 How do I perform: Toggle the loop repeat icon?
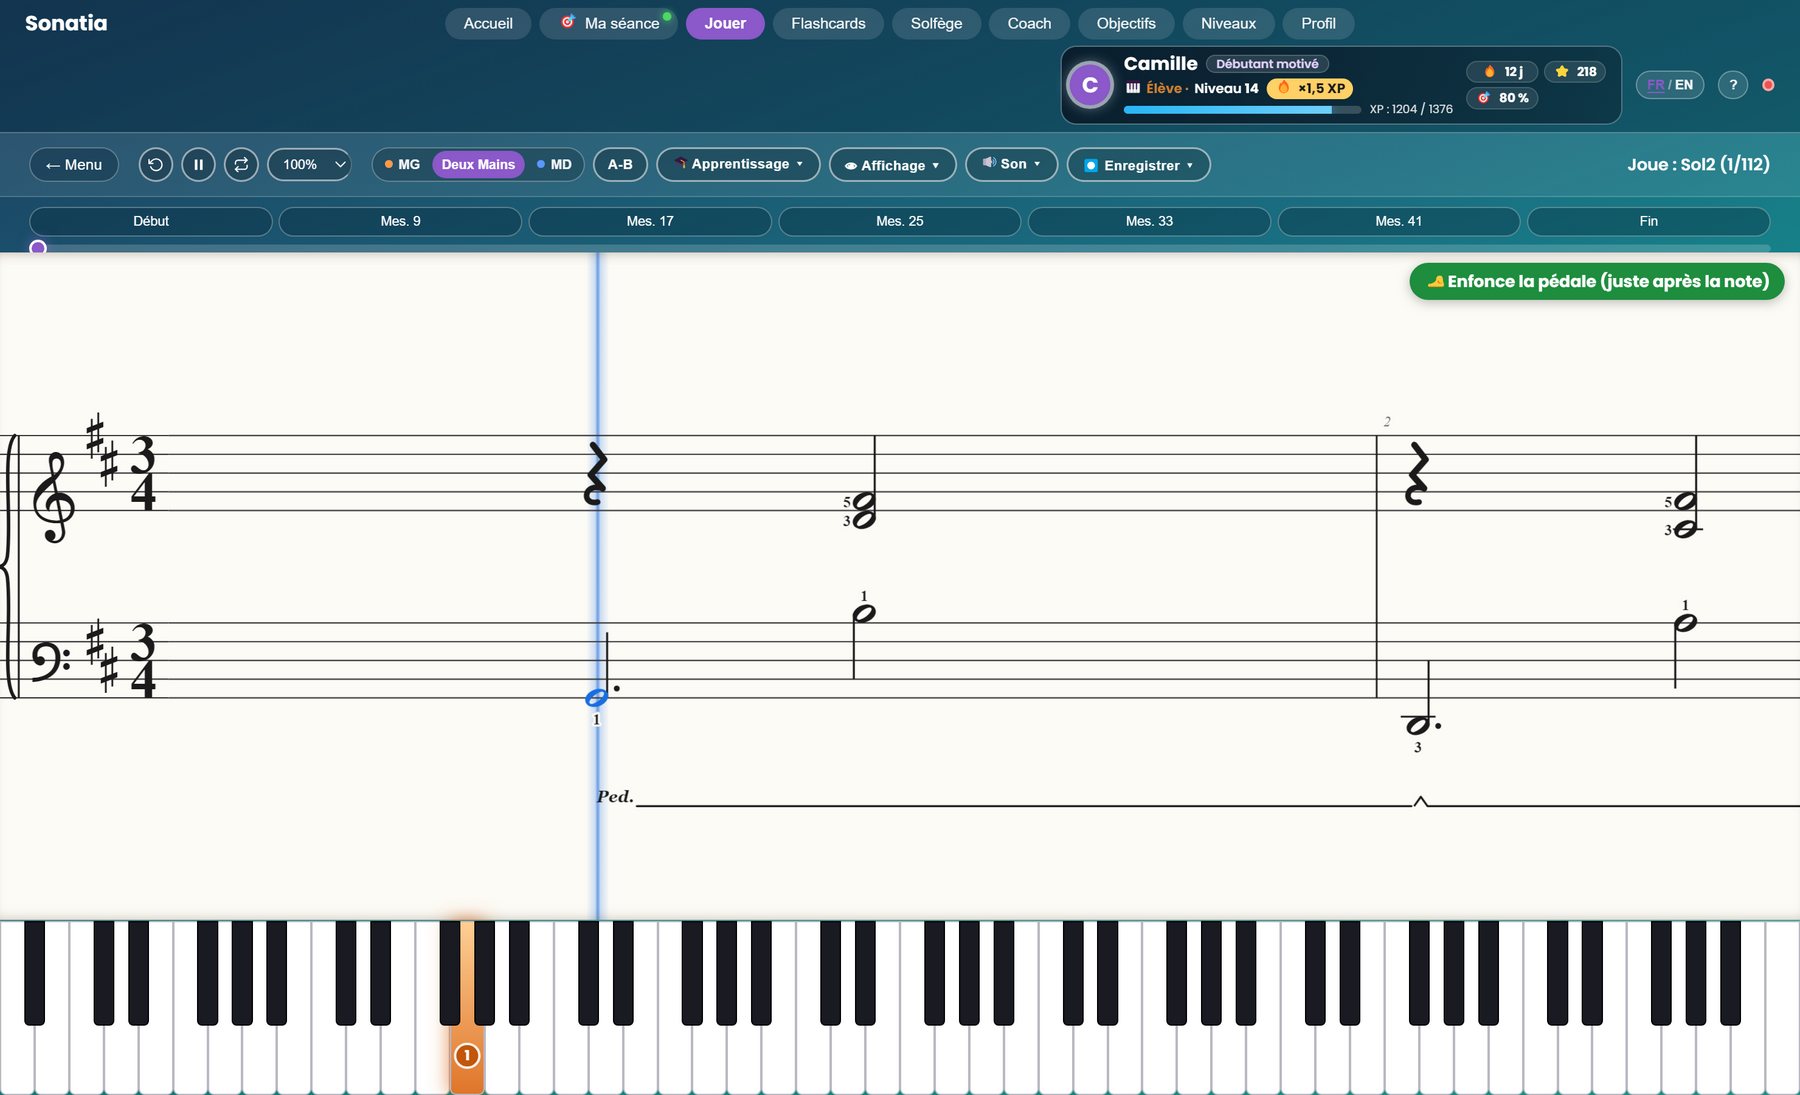tap(241, 164)
